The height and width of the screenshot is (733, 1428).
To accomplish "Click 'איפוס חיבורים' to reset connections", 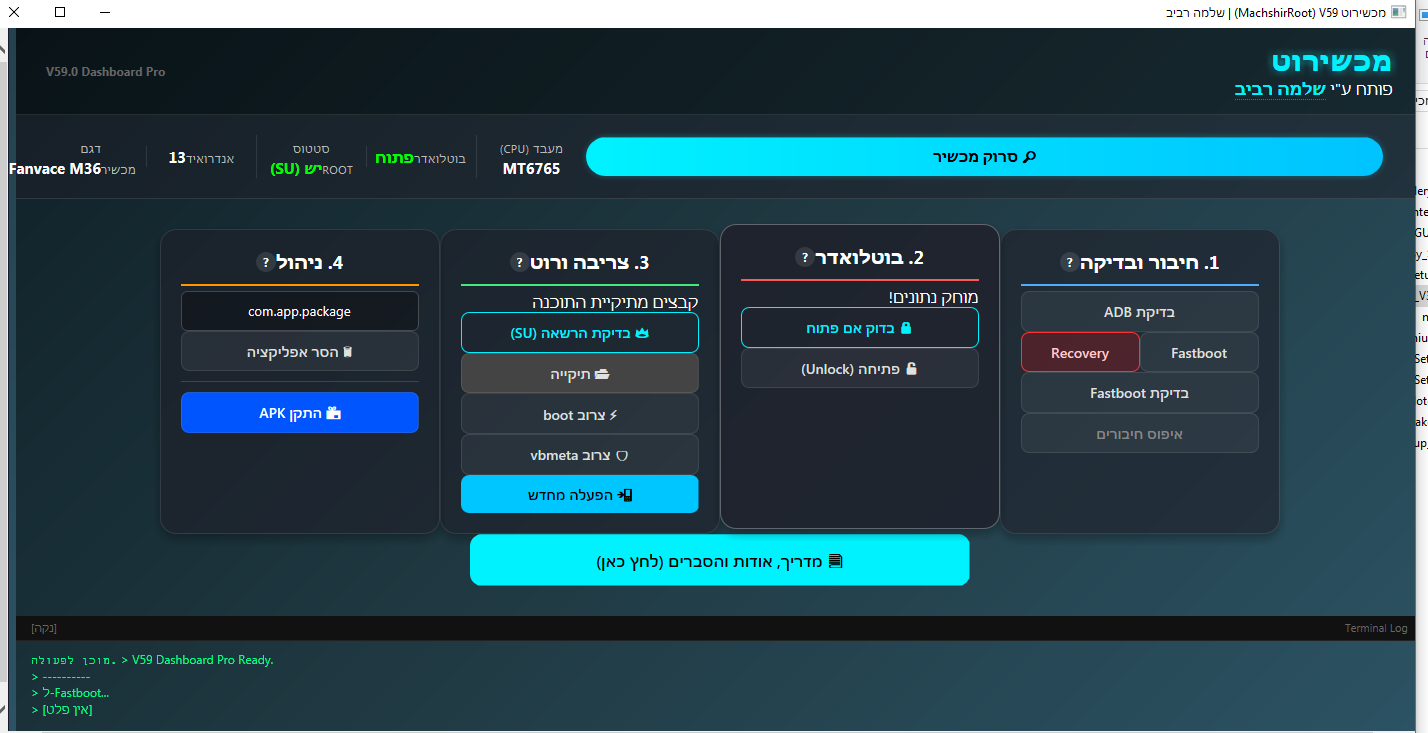I will point(1139,434).
